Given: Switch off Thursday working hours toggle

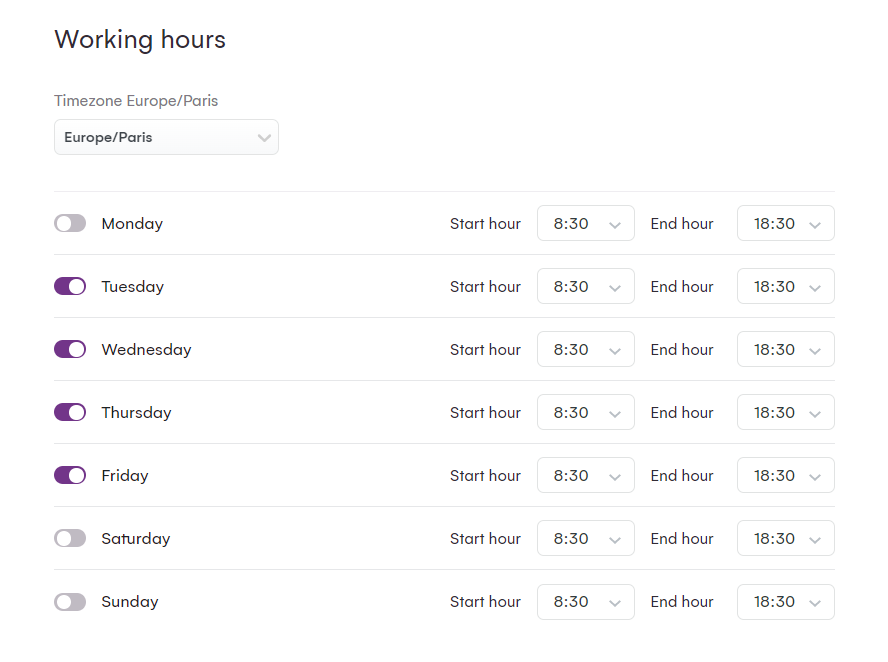Looking at the screenshot, I should (x=70, y=412).
